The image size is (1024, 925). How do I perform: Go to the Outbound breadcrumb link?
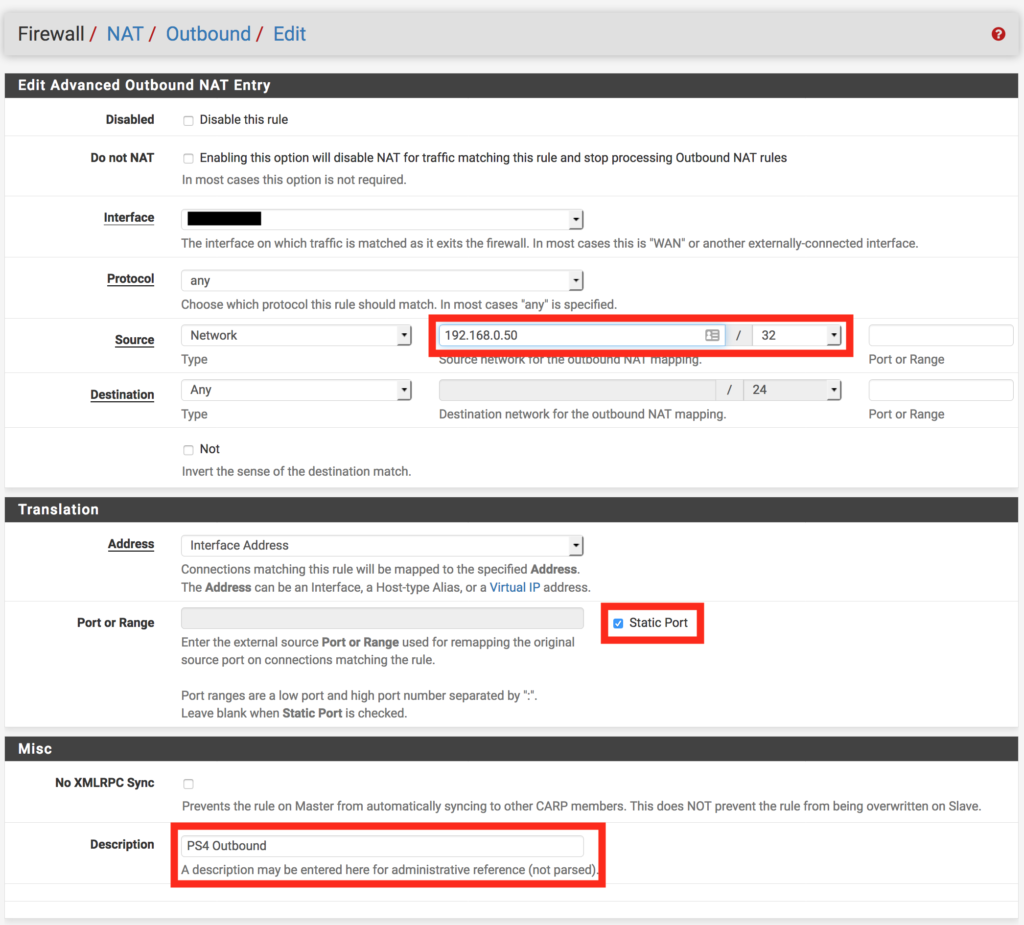[x=208, y=34]
